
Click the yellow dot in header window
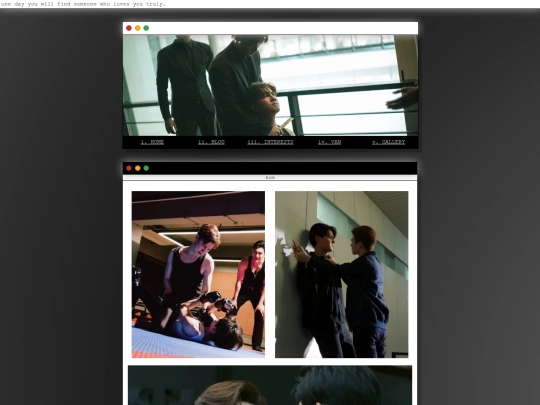[x=137, y=28]
